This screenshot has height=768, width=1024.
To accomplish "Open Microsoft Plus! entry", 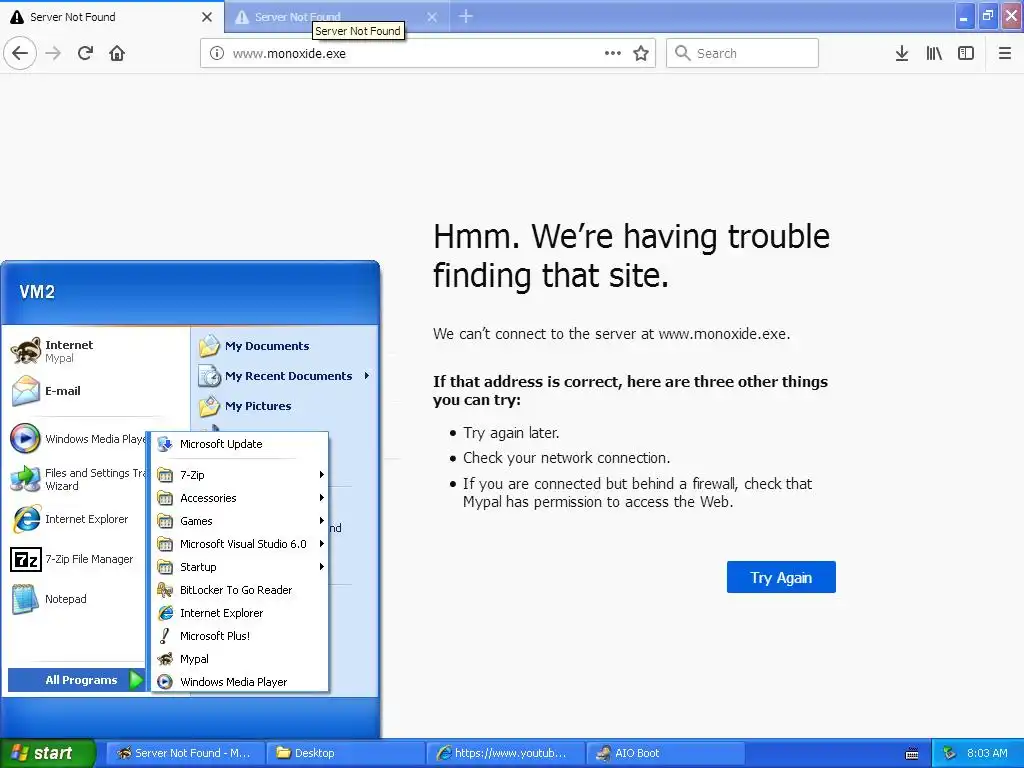I will (x=240, y=636).
